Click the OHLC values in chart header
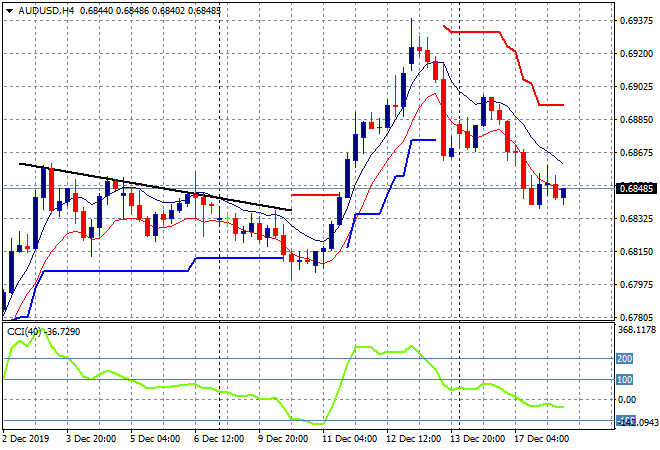The width and height of the screenshot is (660, 450). click(150, 11)
